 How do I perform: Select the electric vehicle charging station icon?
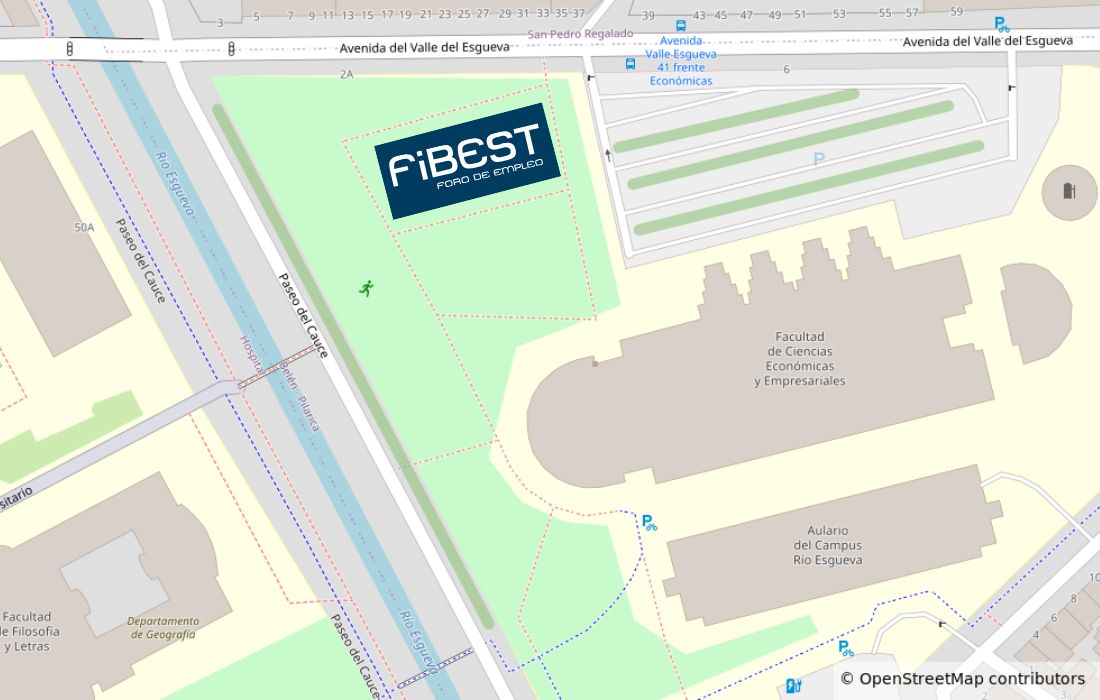click(x=793, y=685)
